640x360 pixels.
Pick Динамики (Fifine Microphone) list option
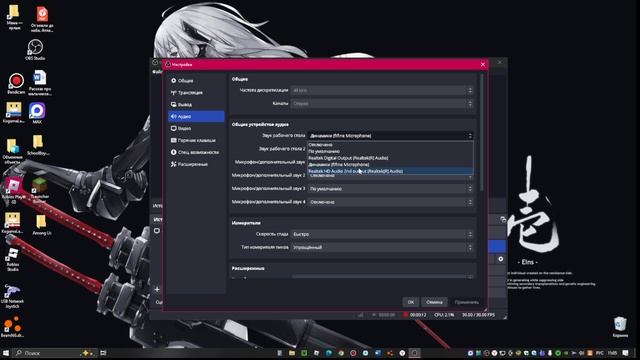(390, 164)
